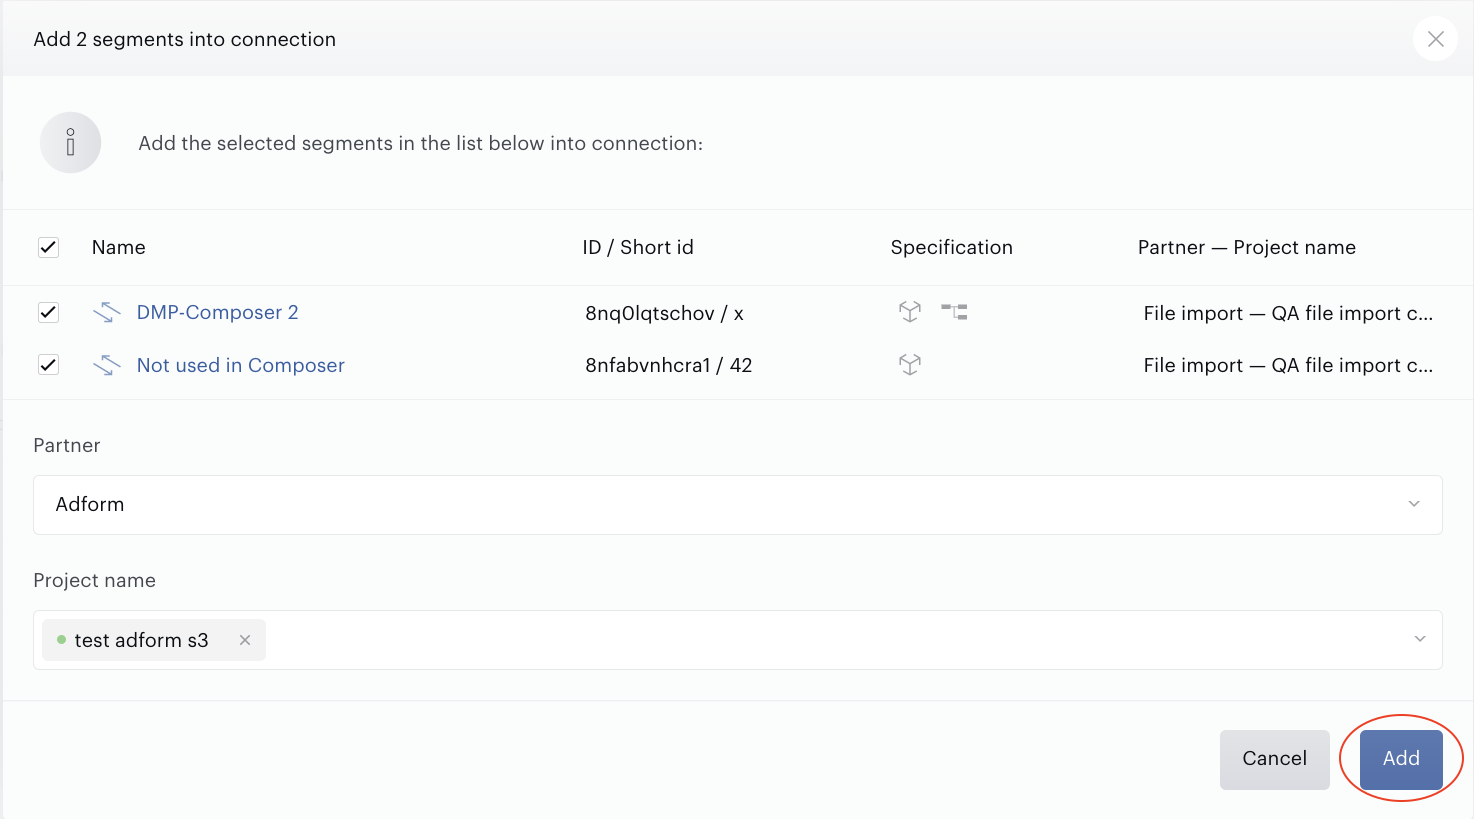Screen dimensions: 1474x819
Task: Click the ID / Short id column header
Action: [x=638, y=247]
